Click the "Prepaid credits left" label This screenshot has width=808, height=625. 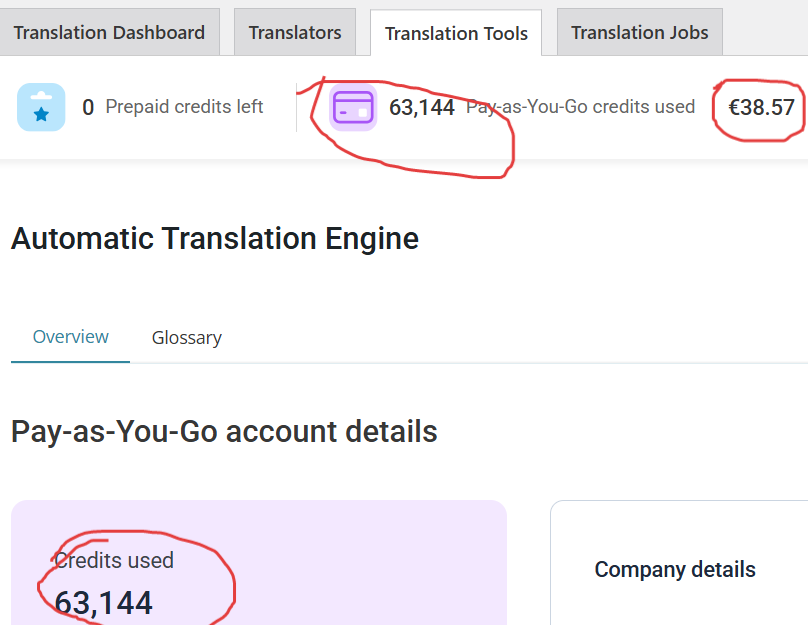[x=184, y=106]
